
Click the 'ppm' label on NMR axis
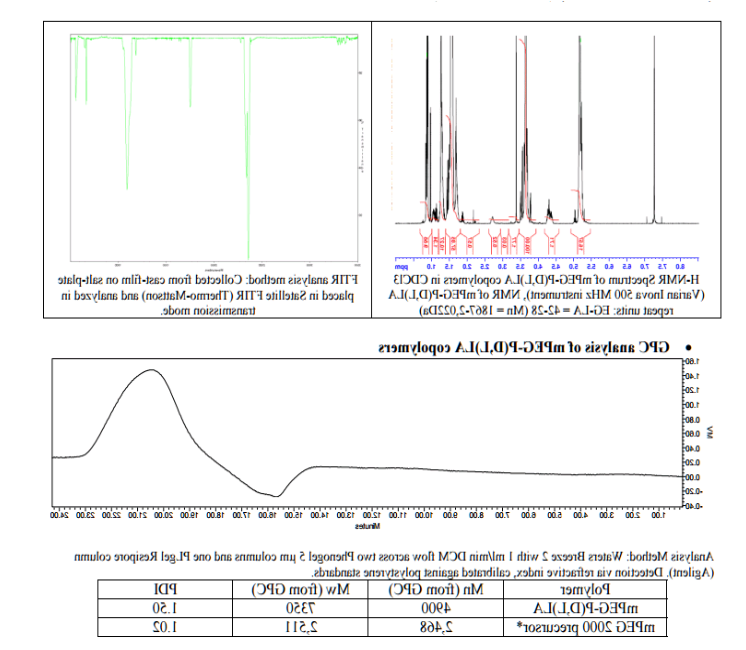click(x=401, y=267)
